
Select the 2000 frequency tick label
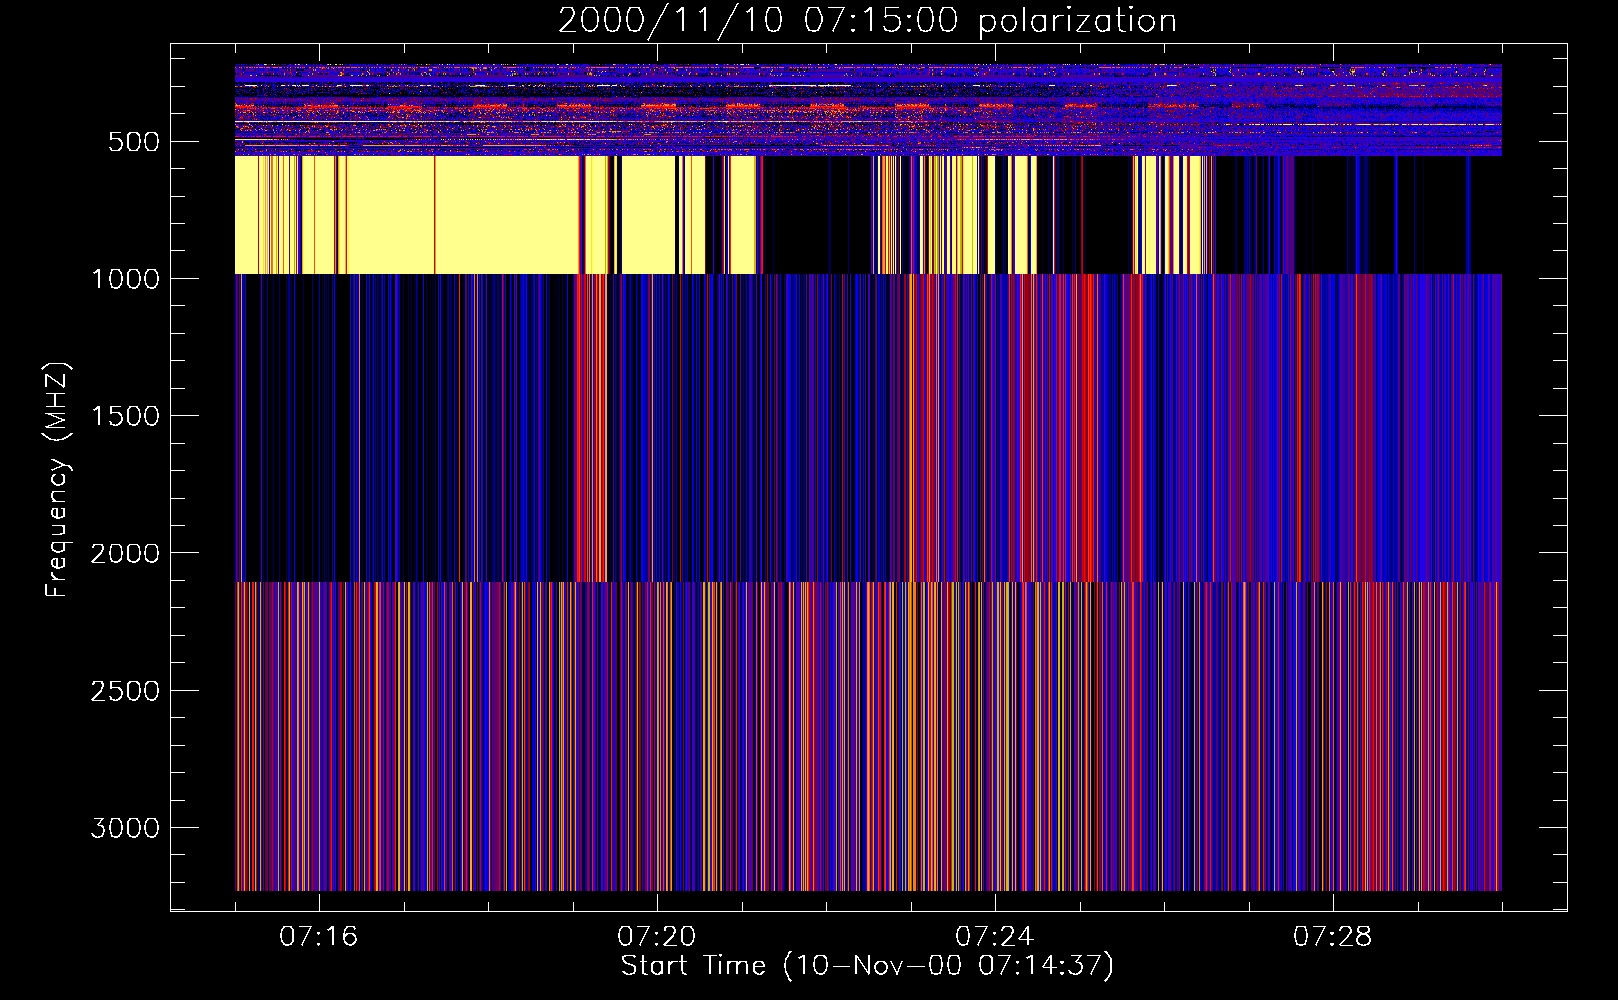pos(125,553)
